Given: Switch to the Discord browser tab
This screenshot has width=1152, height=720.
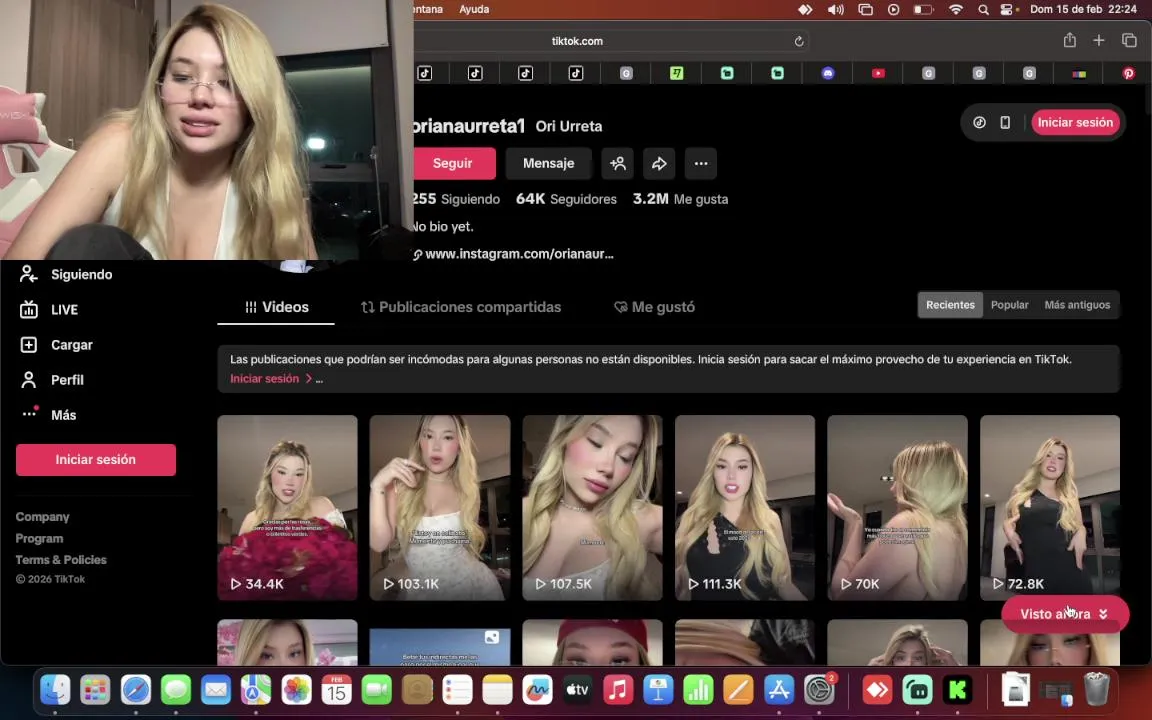Looking at the screenshot, I should (x=828, y=73).
